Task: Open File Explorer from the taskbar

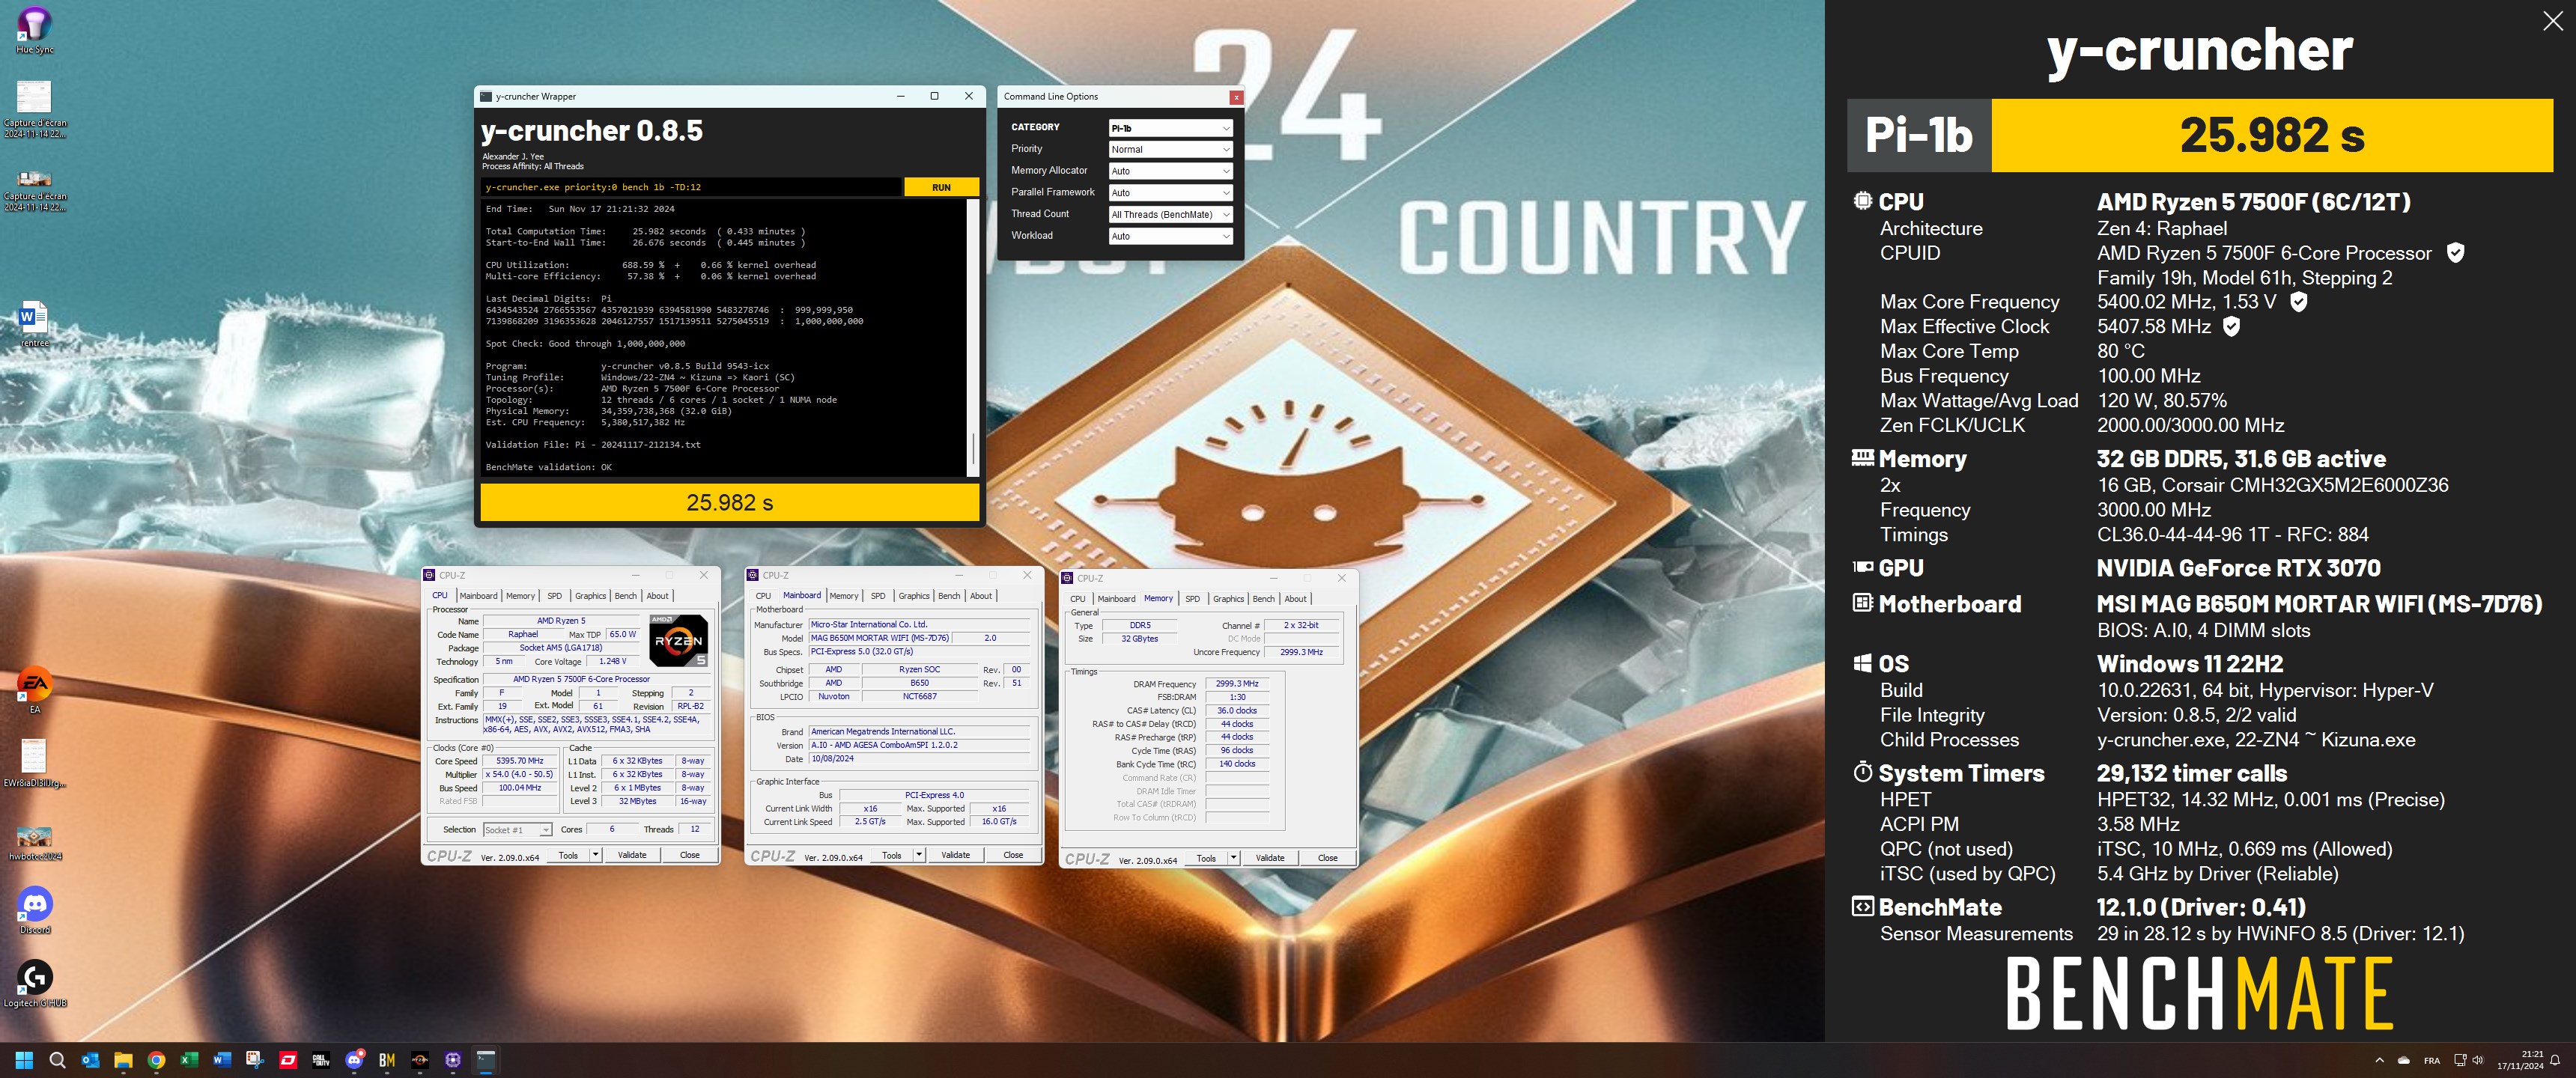Action: (123, 1060)
